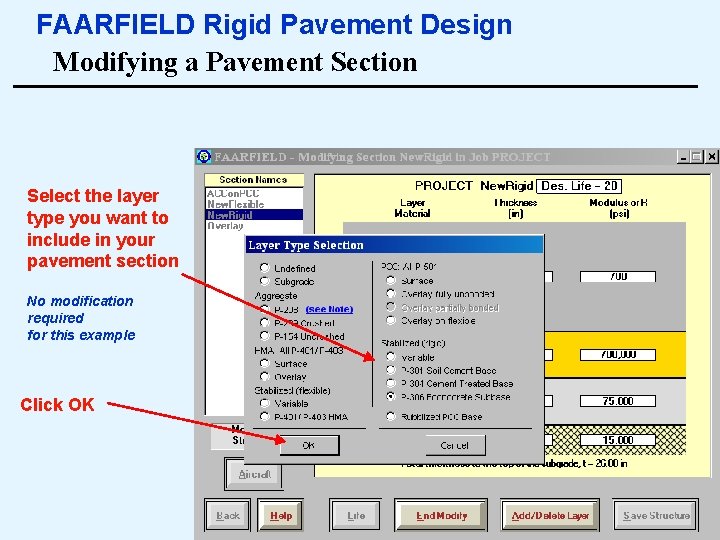Select Stabilized (rigid) Variable option
720x540 pixels.
[x=391, y=357]
